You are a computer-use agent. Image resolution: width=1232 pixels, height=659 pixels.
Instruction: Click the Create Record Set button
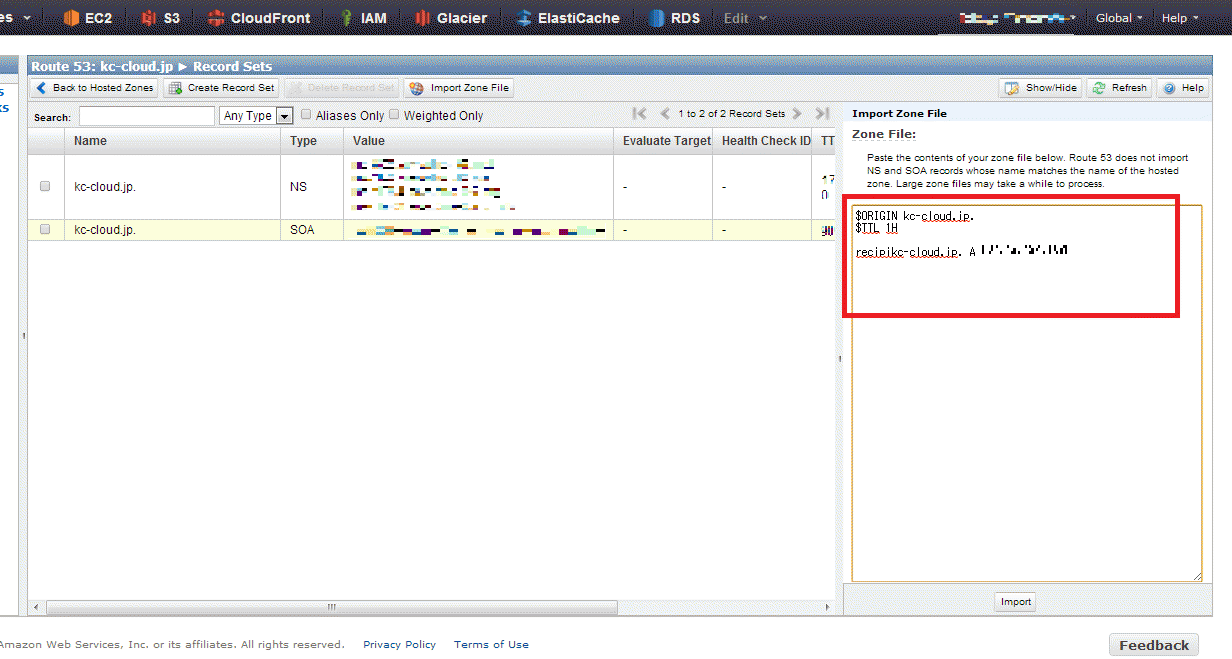coord(221,88)
